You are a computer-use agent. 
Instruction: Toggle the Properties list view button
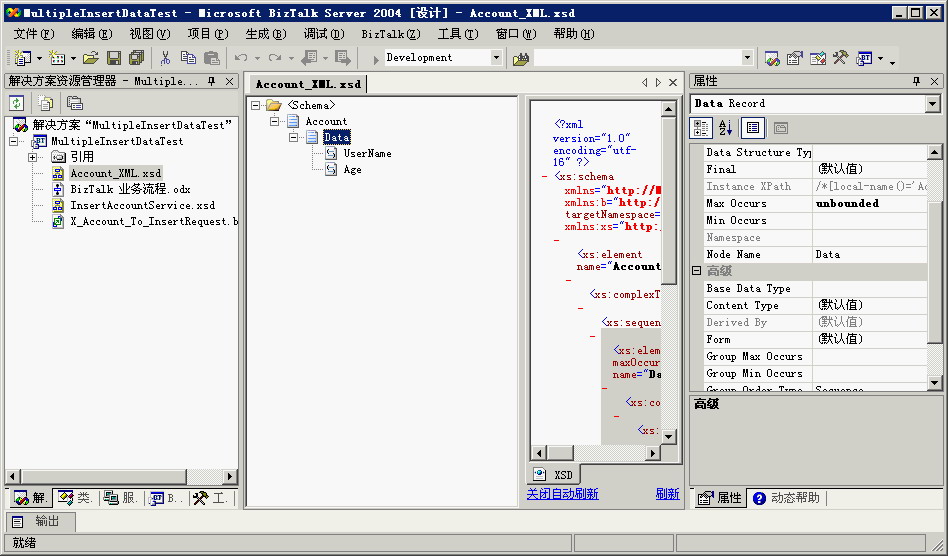pyautogui.click(x=753, y=128)
